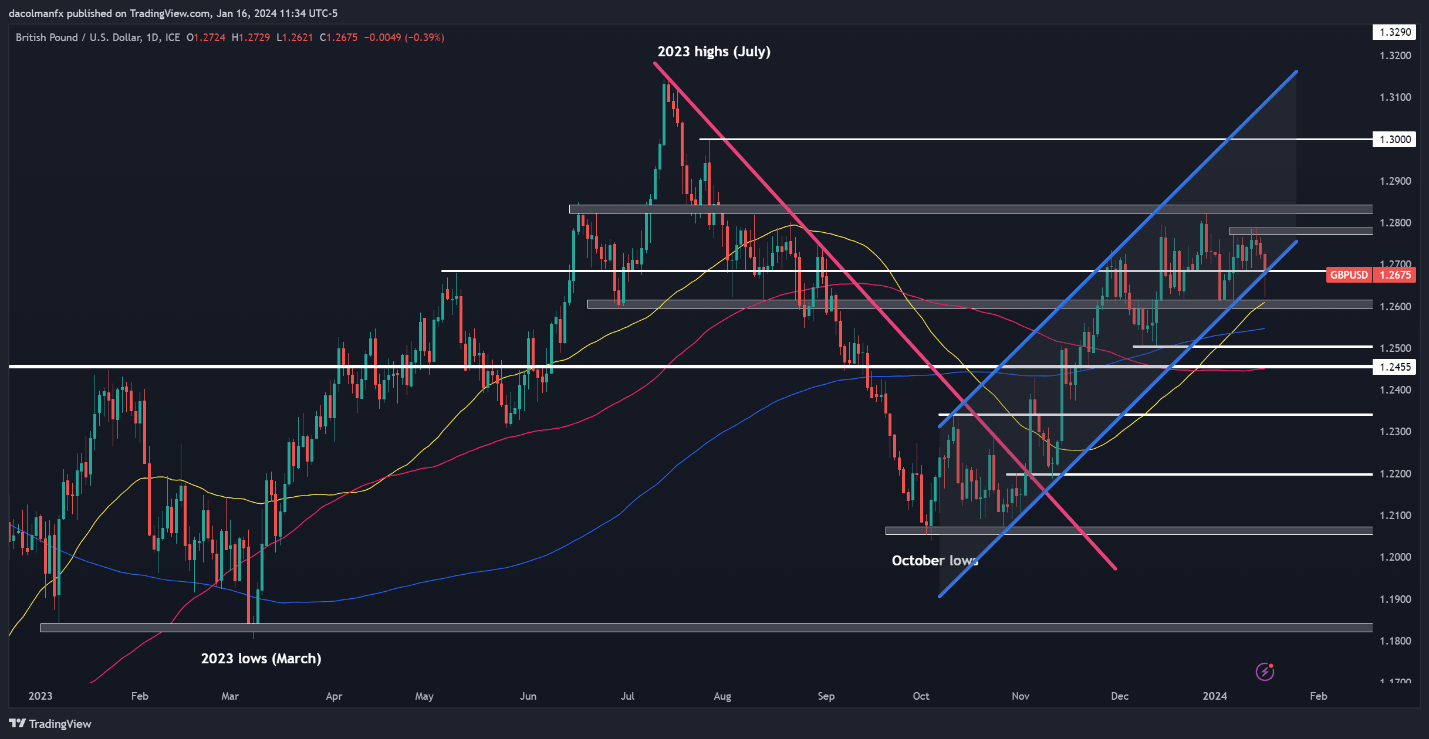Click the 1.2000 price axis label
The height and width of the screenshot is (739, 1429).
[1394, 557]
